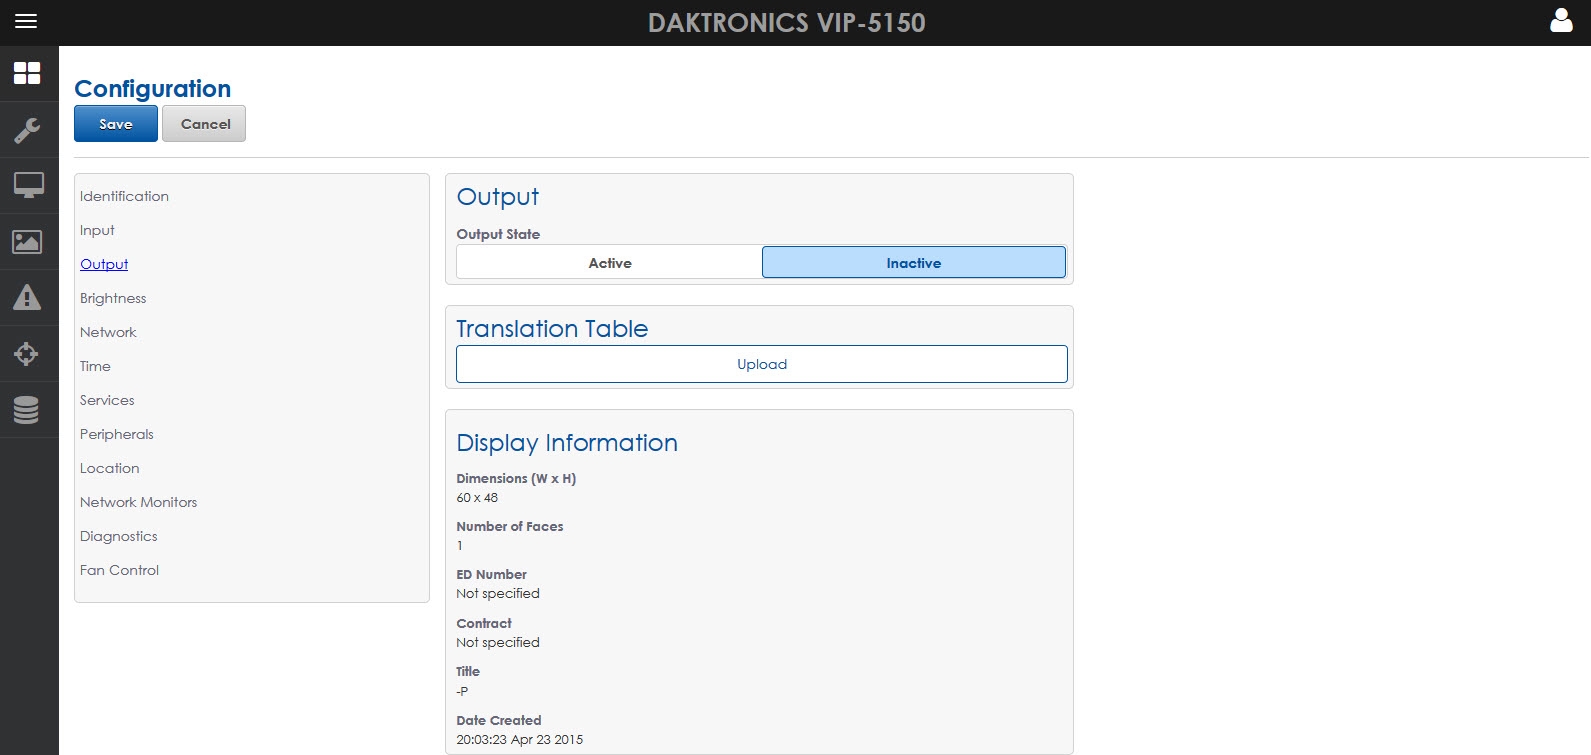The image size is (1591, 755).
Task: Click the Output link in sidebar
Action: click(x=104, y=264)
